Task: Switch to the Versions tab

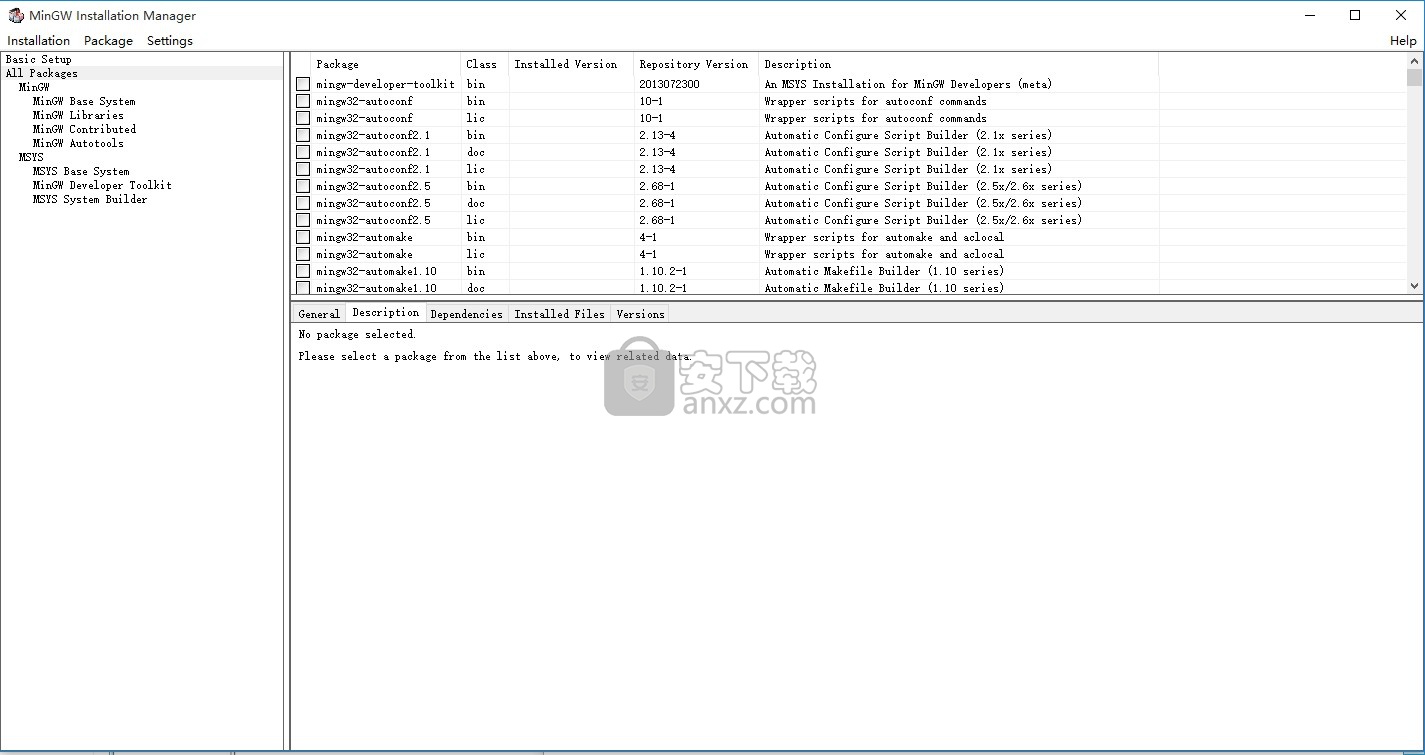Action: (640, 314)
